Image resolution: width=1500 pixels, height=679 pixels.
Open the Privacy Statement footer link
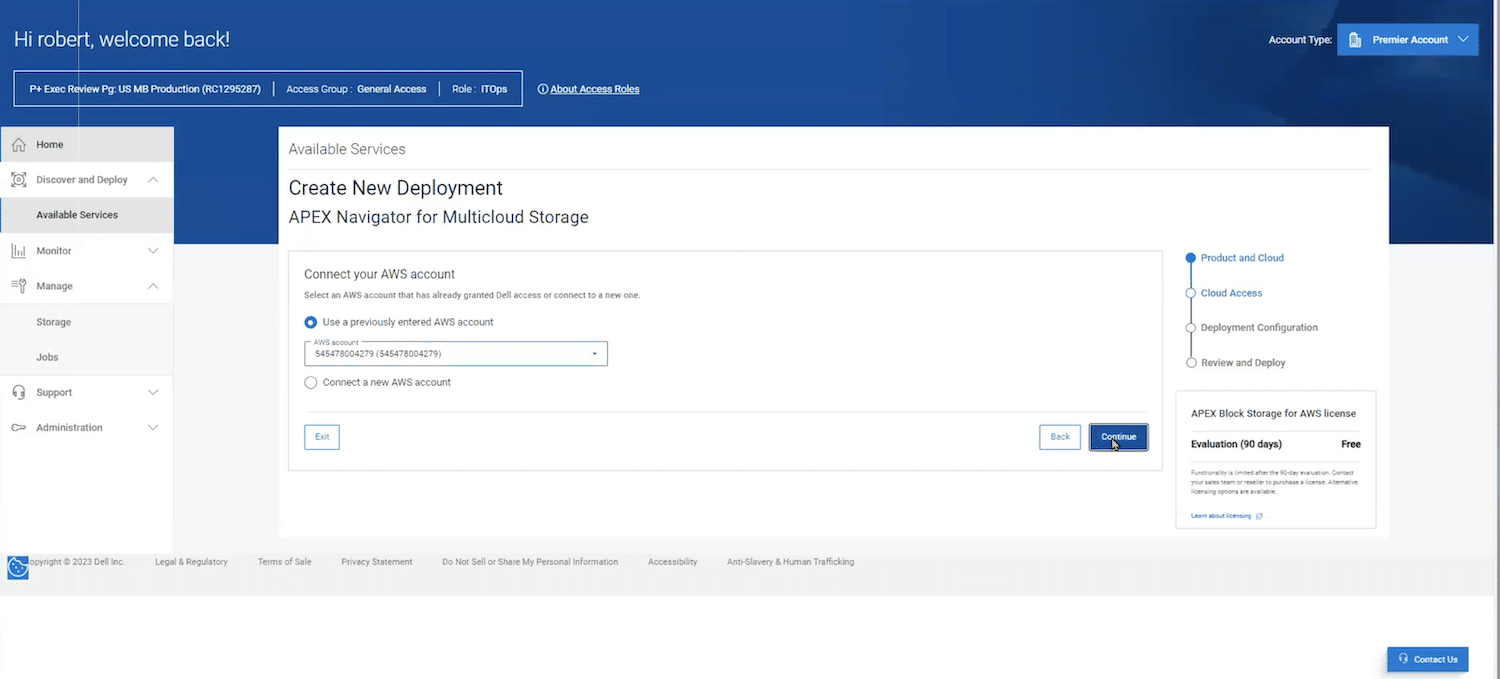(x=377, y=562)
